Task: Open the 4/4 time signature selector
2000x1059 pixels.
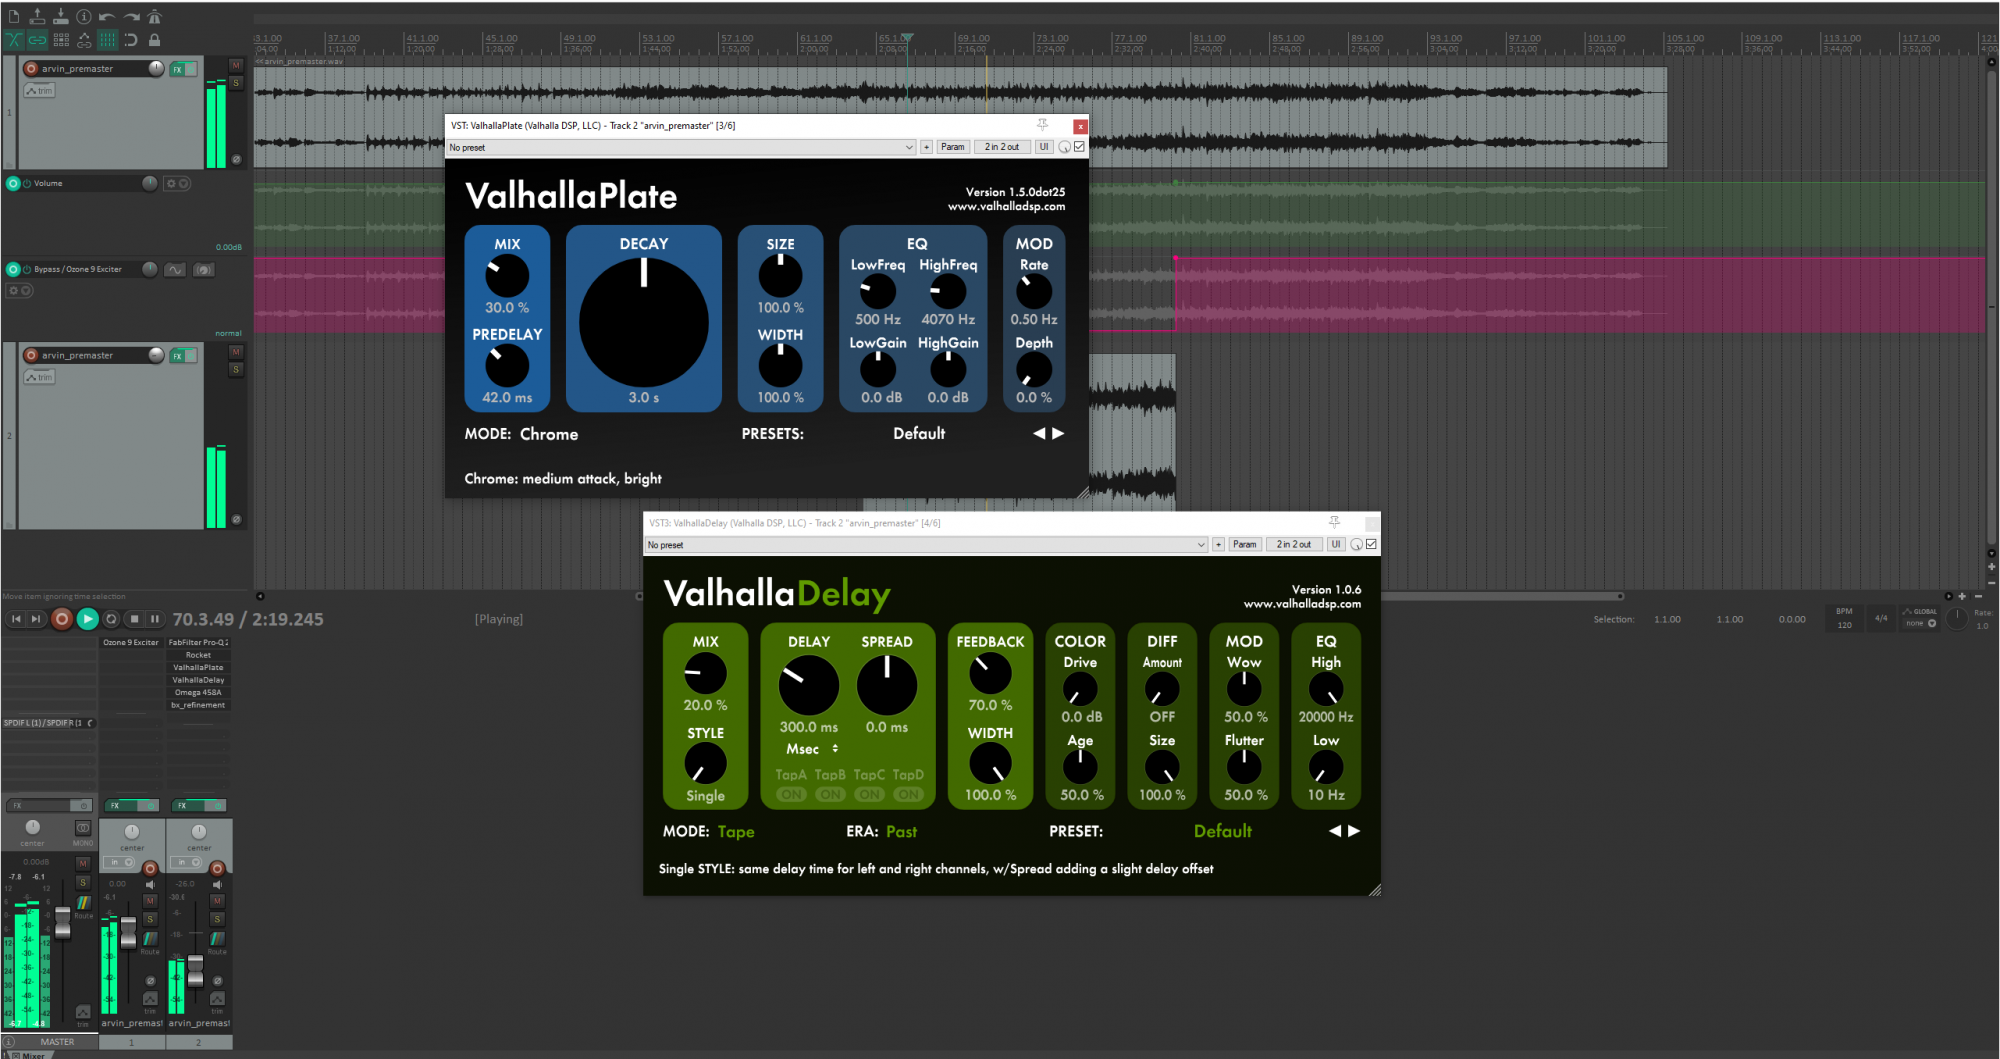Action: coord(1880,618)
